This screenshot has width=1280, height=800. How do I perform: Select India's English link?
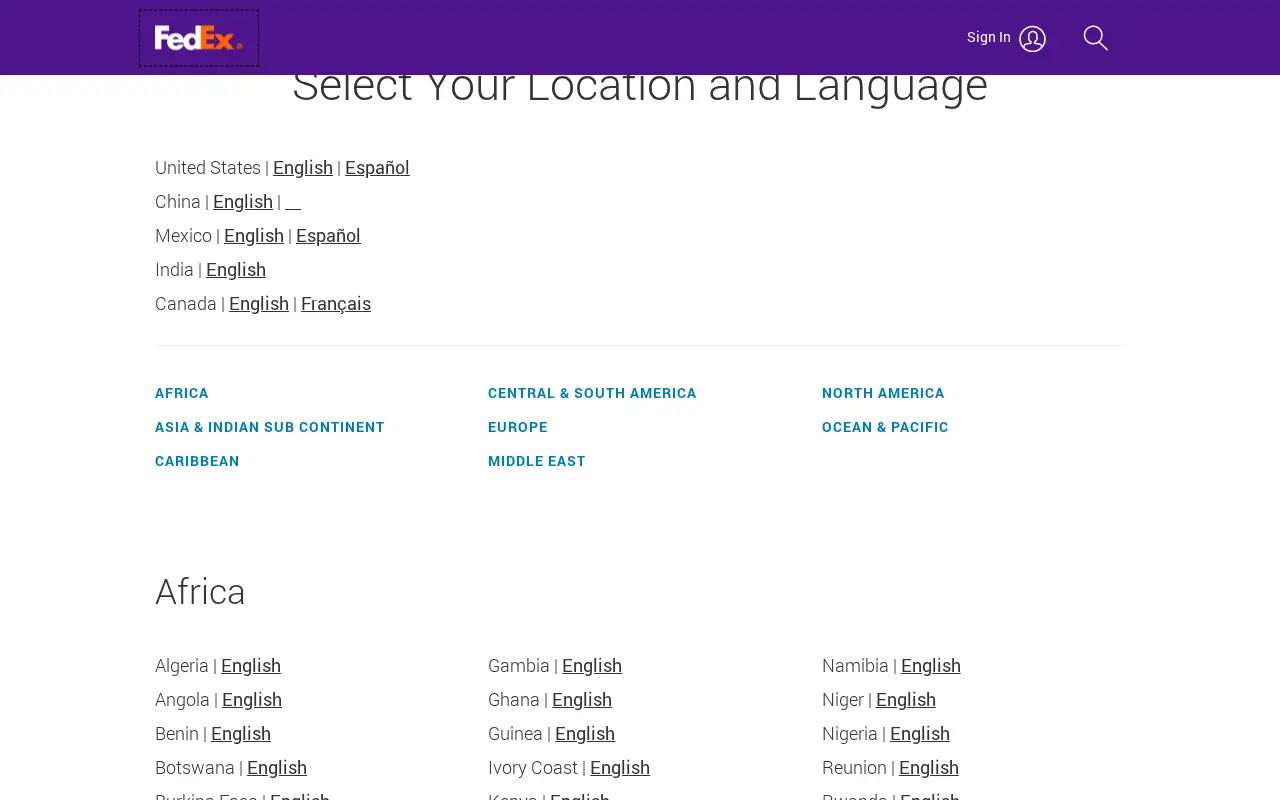pyautogui.click(x=236, y=270)
